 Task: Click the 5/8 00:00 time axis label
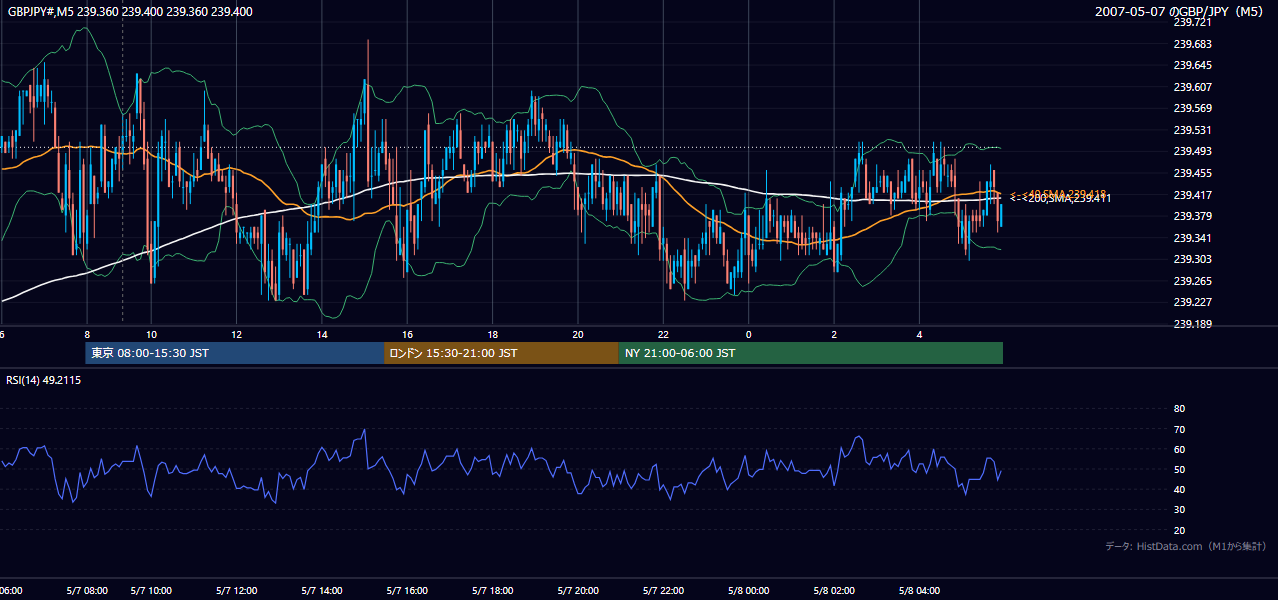[748, 590]
